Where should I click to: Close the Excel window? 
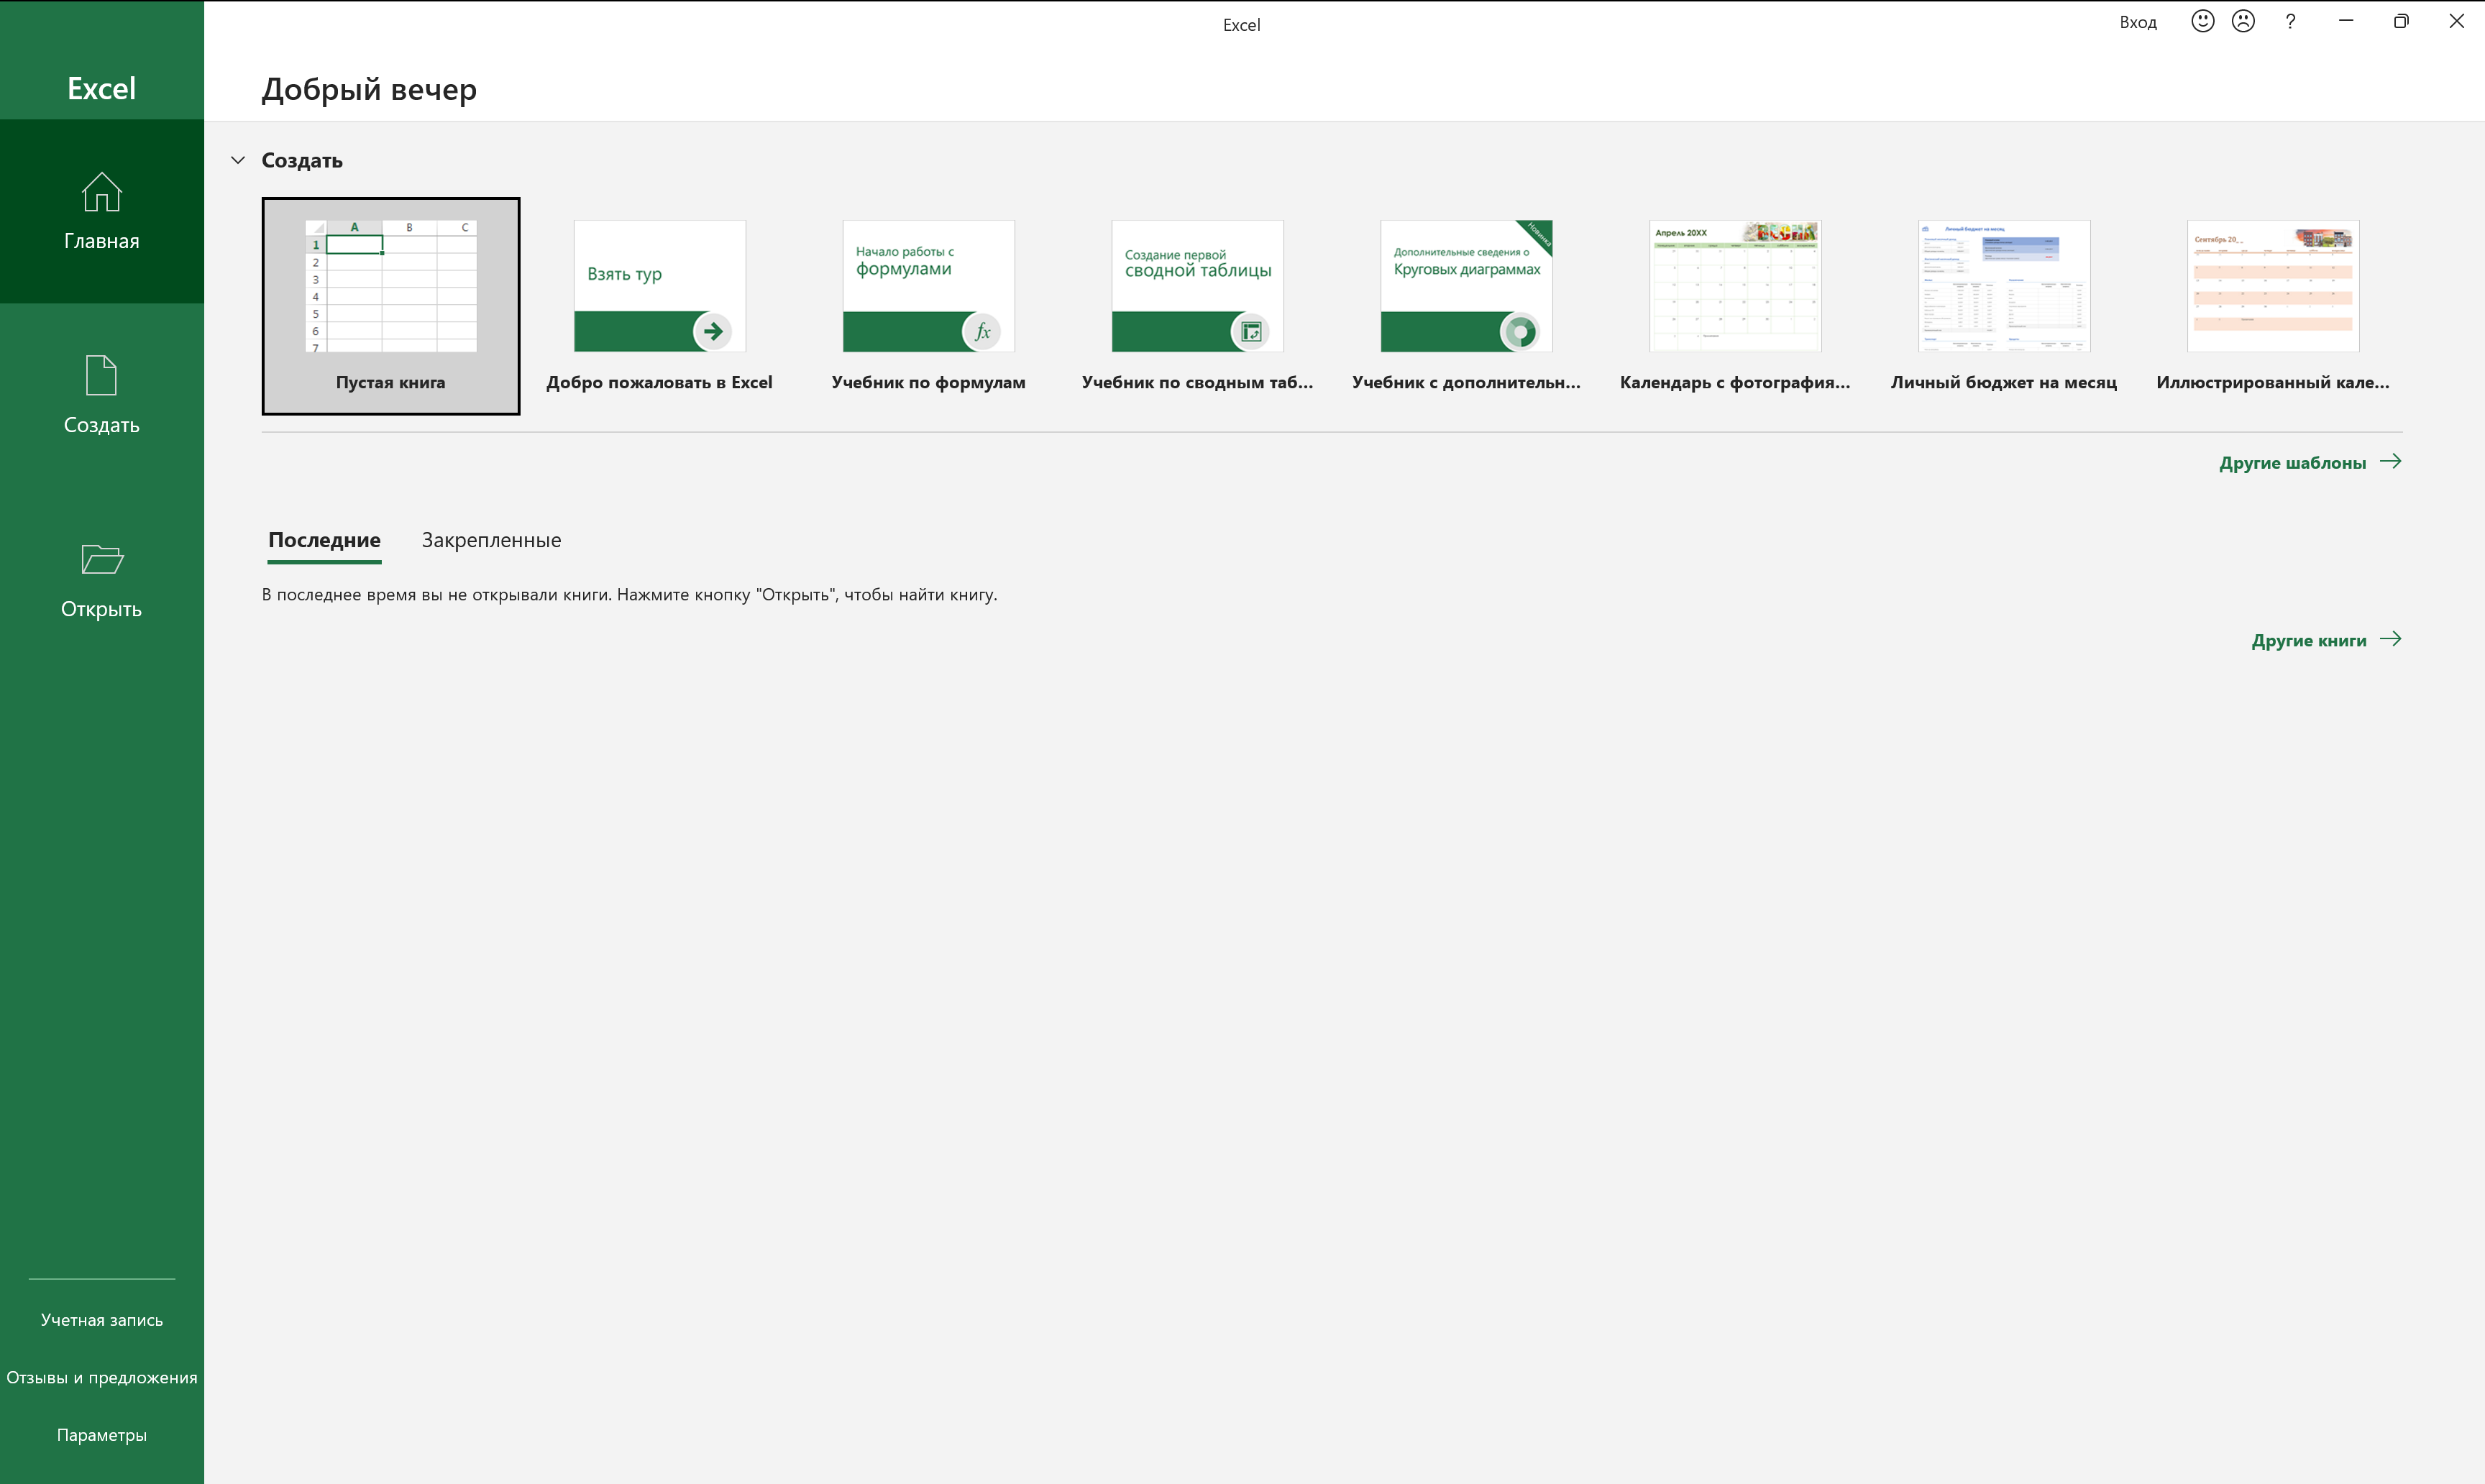2456,21
